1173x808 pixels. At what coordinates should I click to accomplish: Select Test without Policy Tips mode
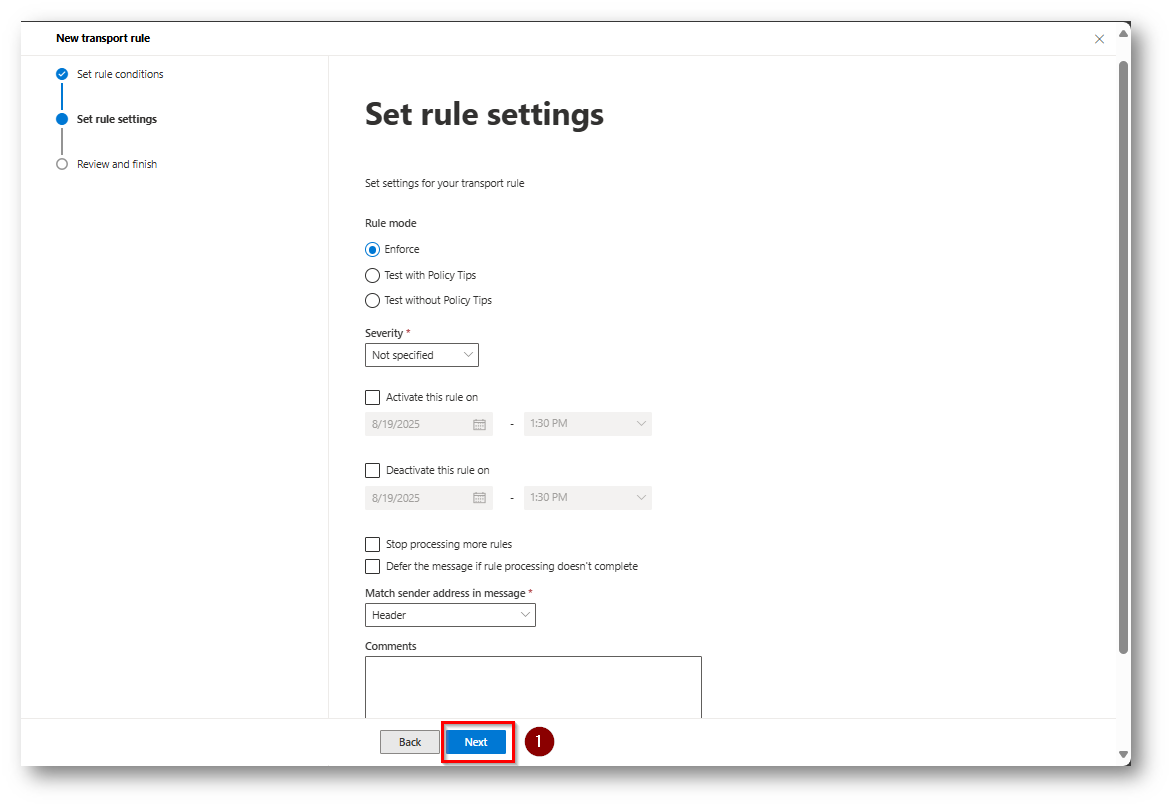pos(373,301)
